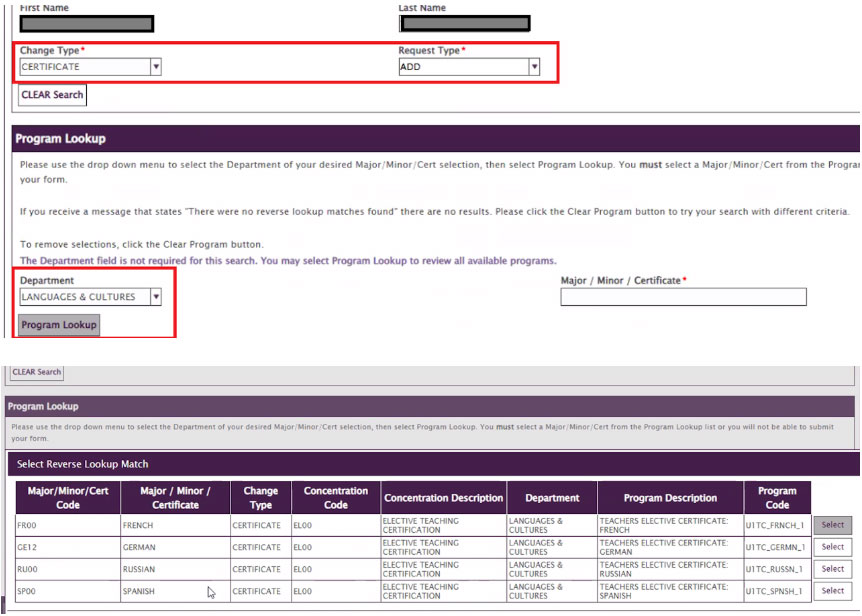This screenshot has height=616, width=862.
Task: Click the Major / Minor / Certificate input field
Action: click(x=683, y=296)
